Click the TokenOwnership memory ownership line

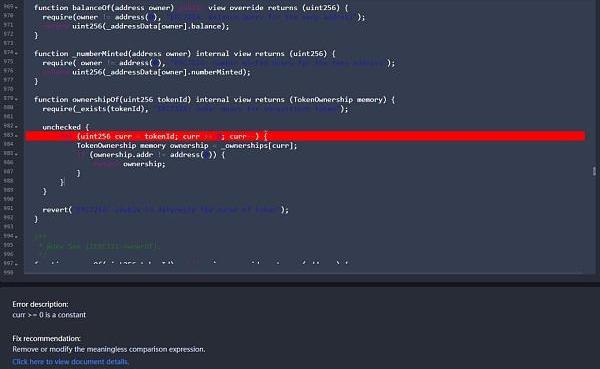tap(186, 145)
